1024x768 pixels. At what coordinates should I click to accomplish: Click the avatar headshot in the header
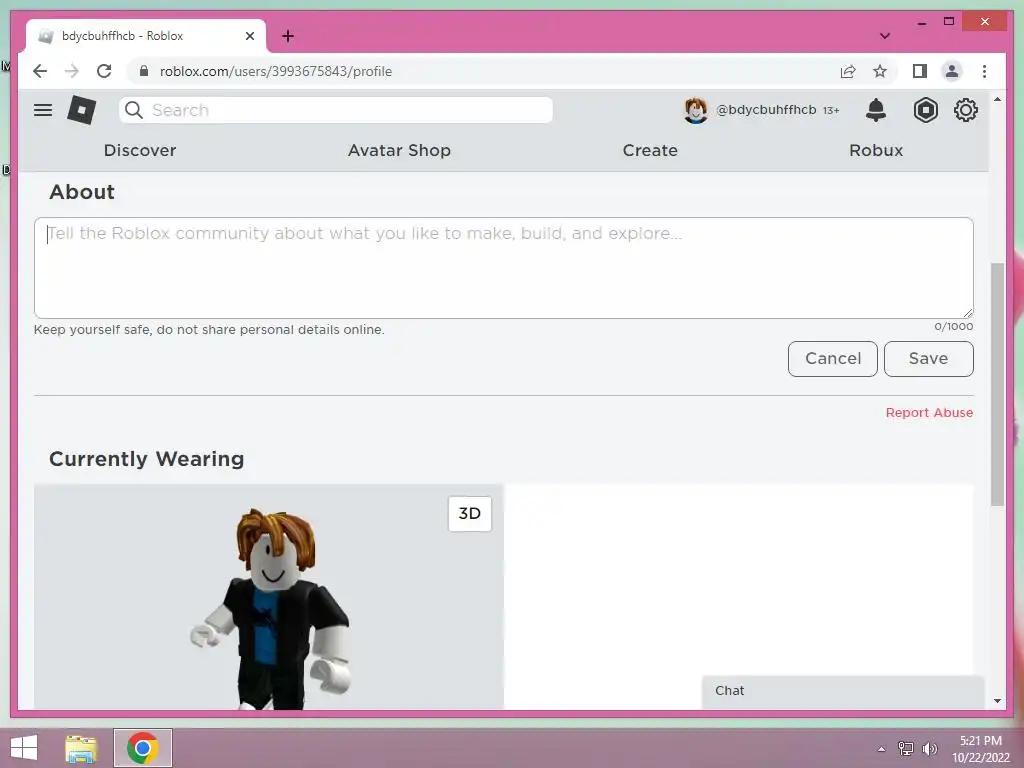pos(696,110)
